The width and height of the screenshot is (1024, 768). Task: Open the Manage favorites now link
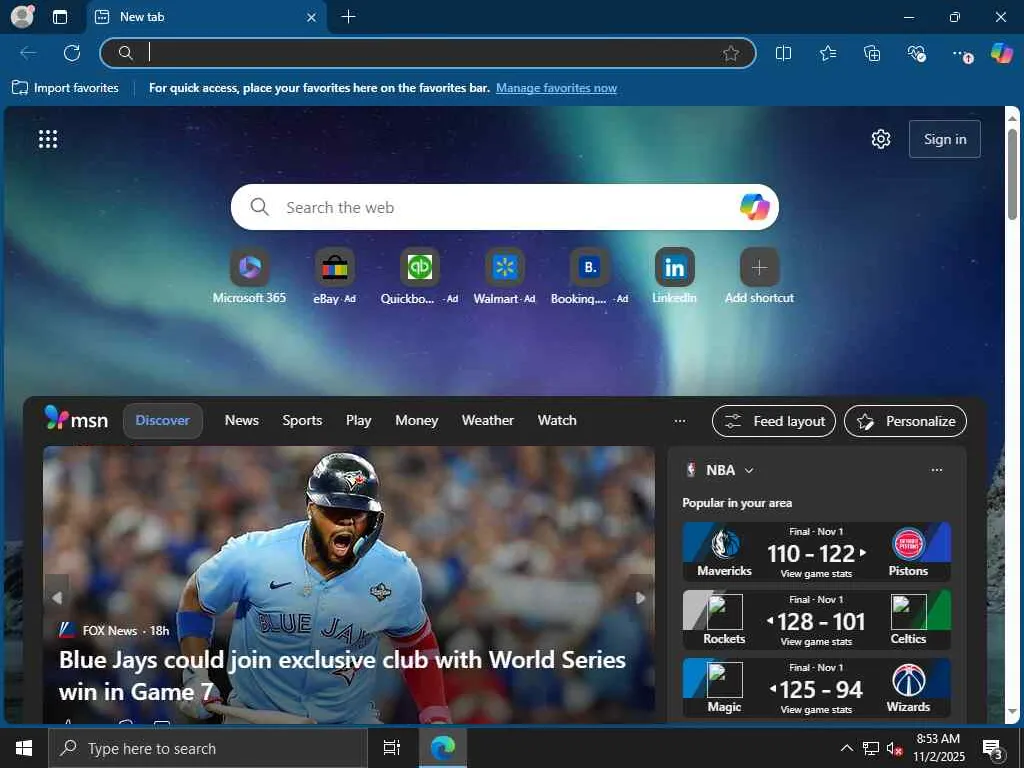(556, 88)
